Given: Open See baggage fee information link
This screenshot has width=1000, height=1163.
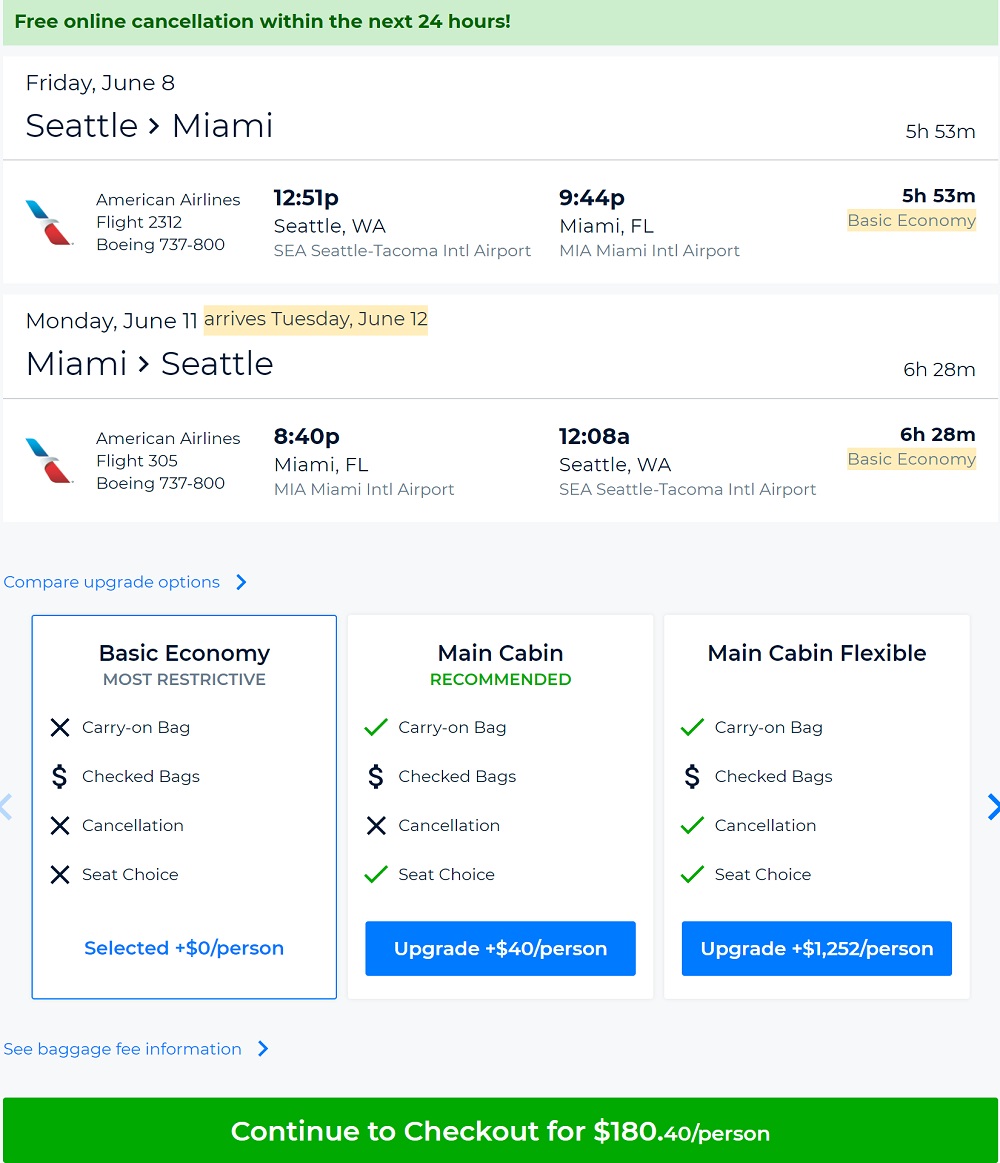Looking at the screenshot, I should point(122,1048).
